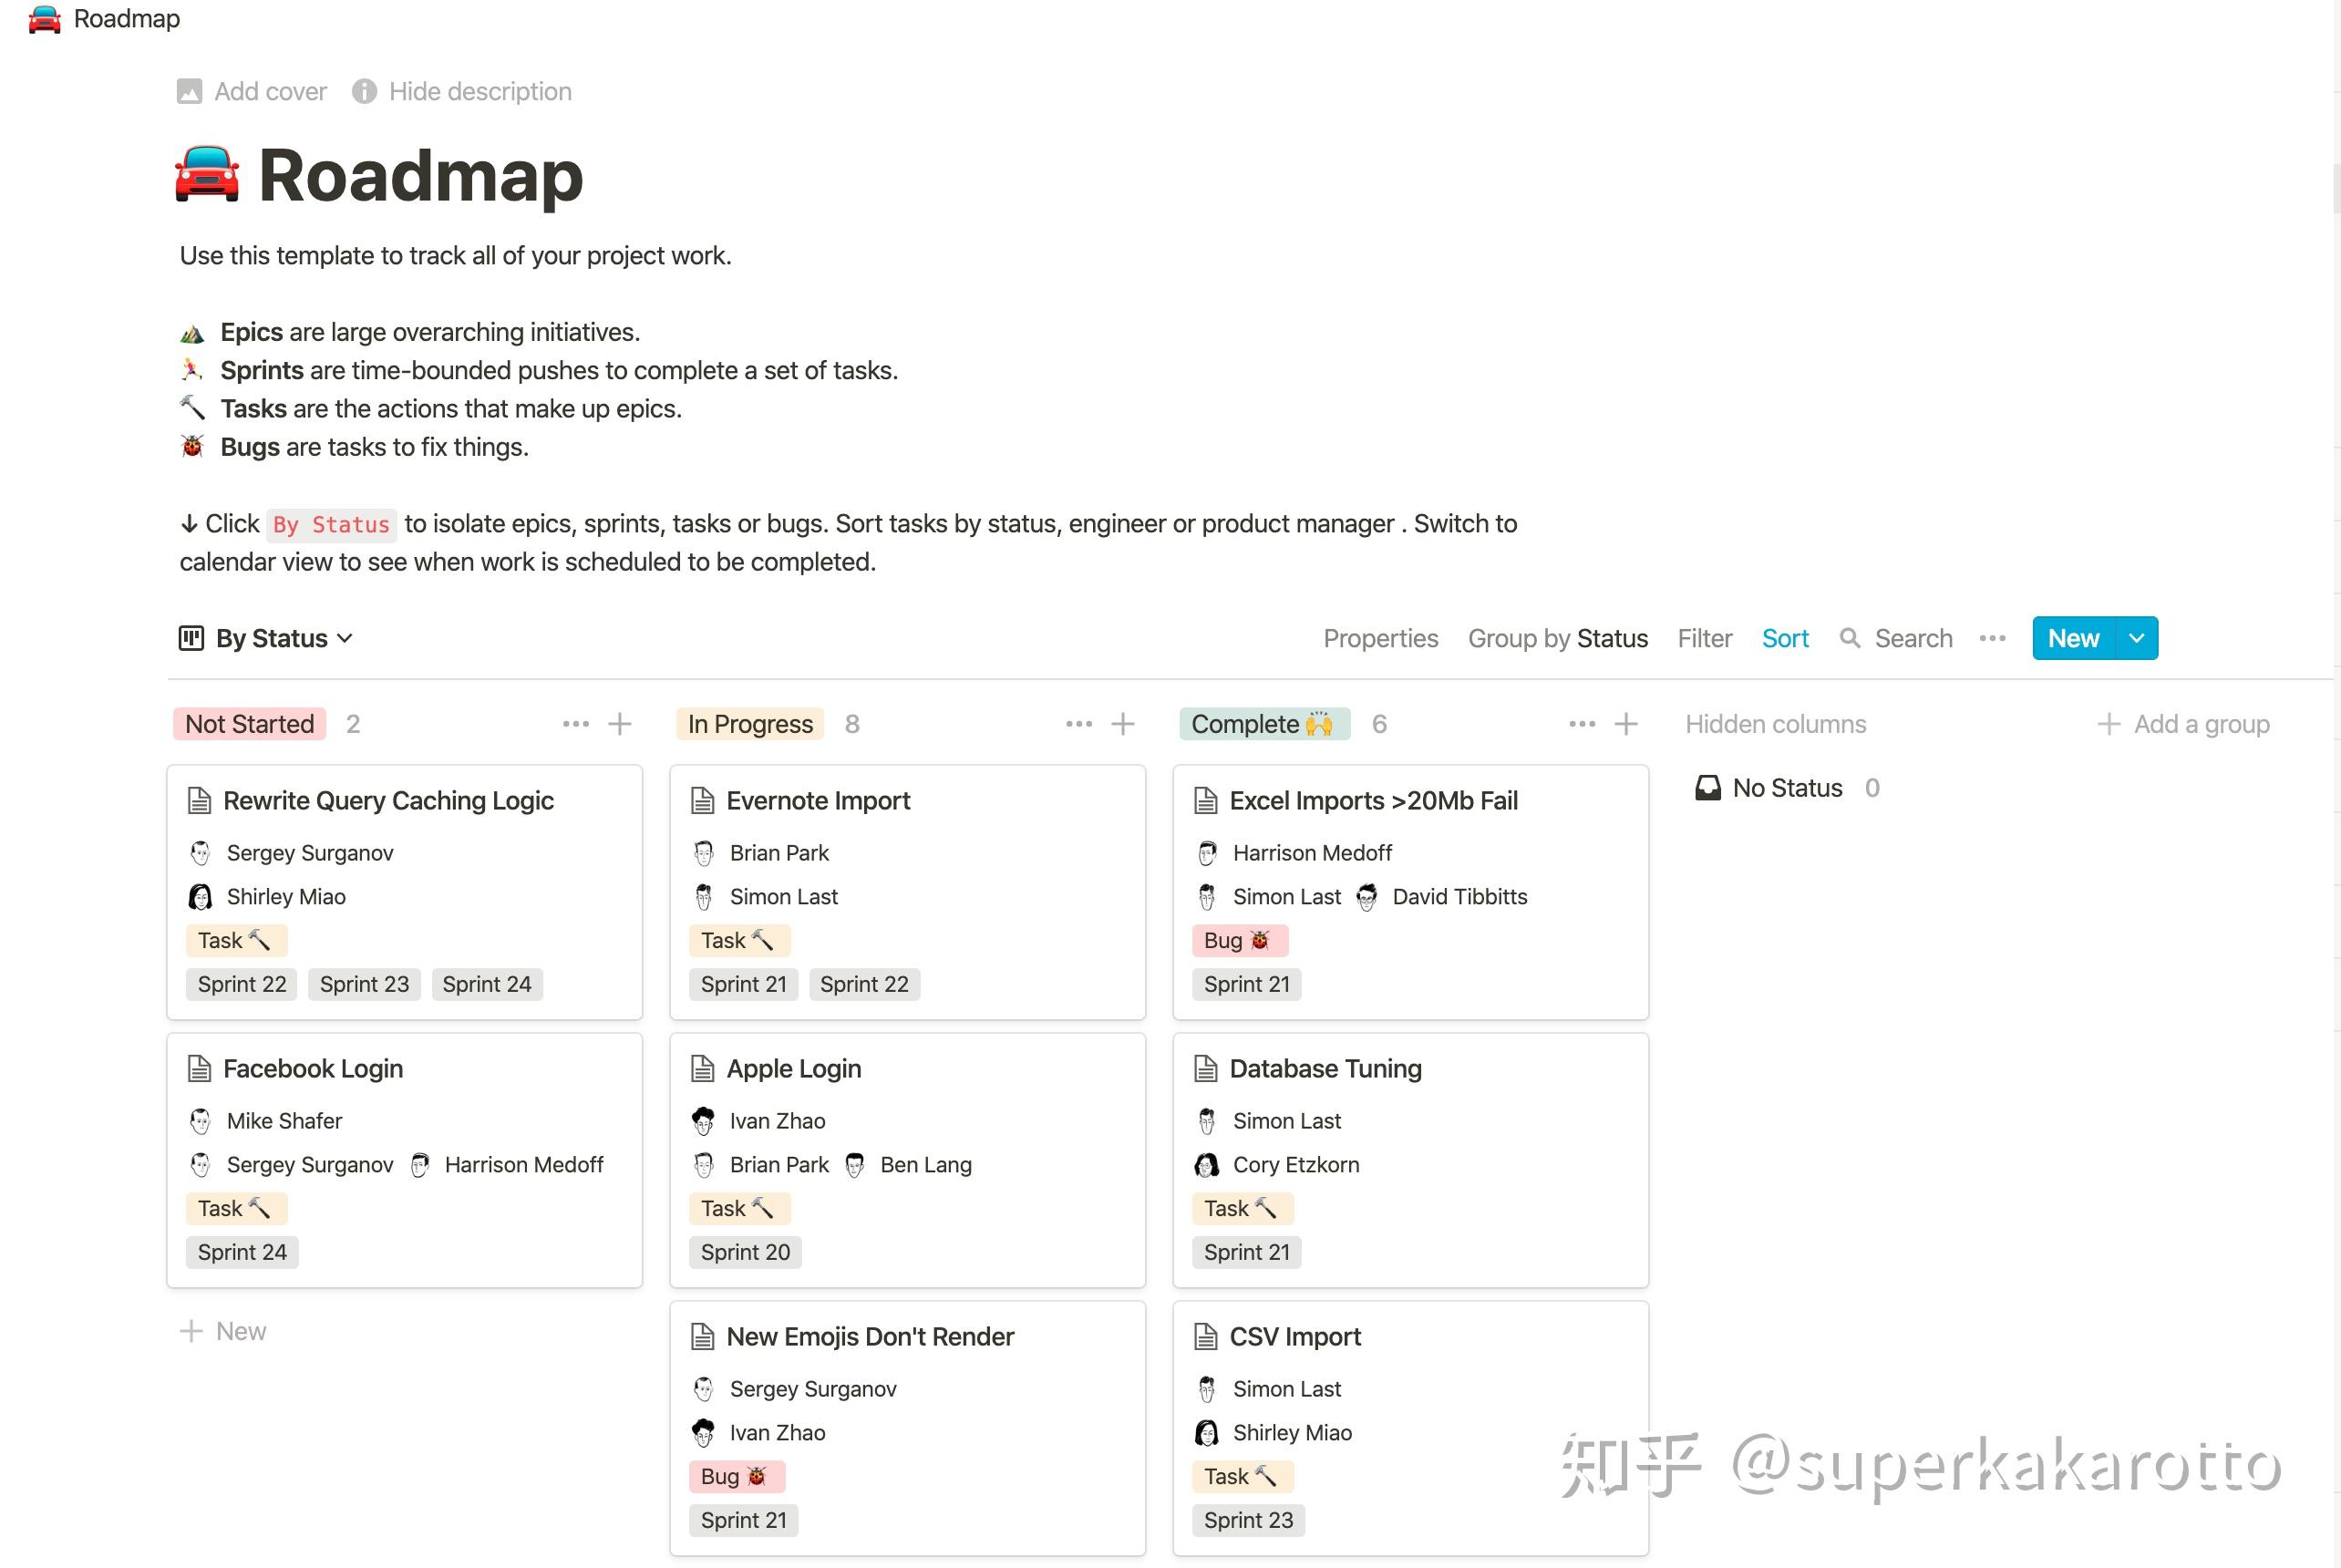2341x1568 pixels.
Task: Click Add a group
Action: (2183, 724)
